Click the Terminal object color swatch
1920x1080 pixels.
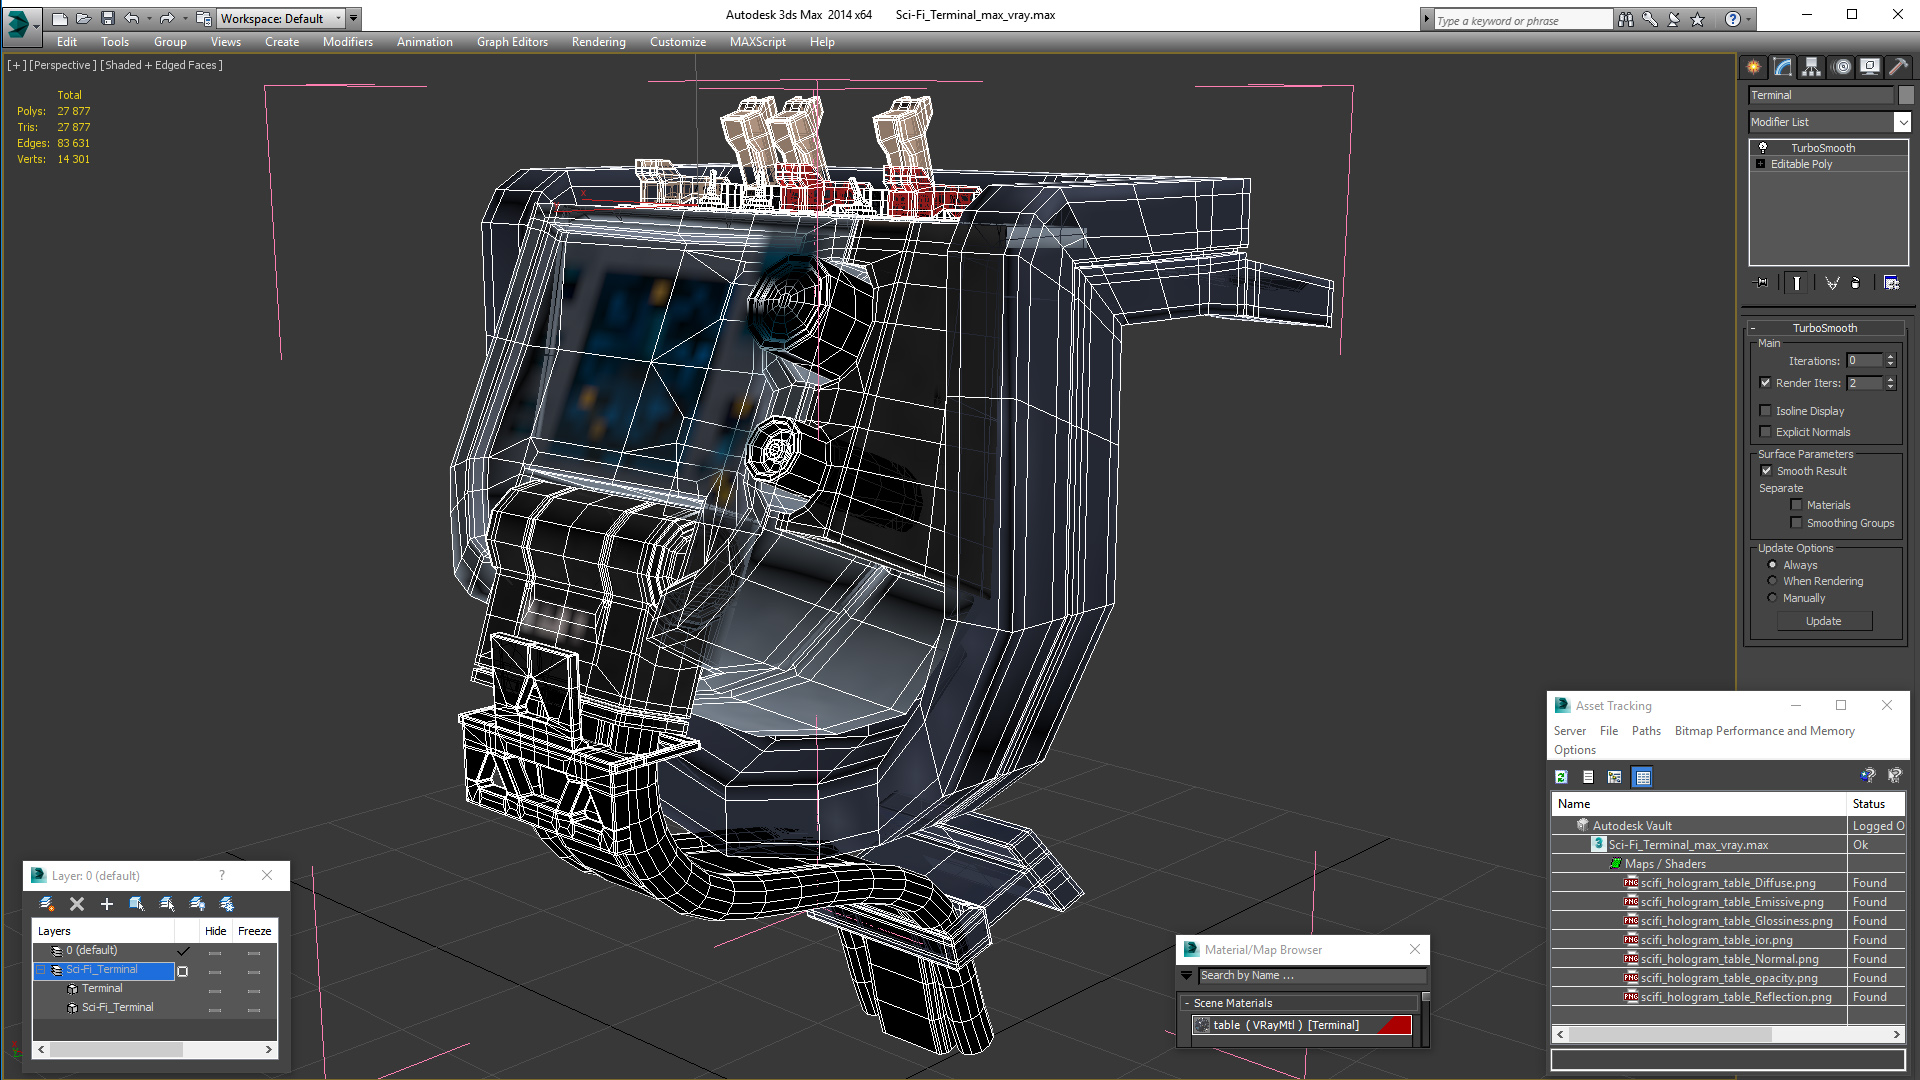click(x=1906, y=95)
